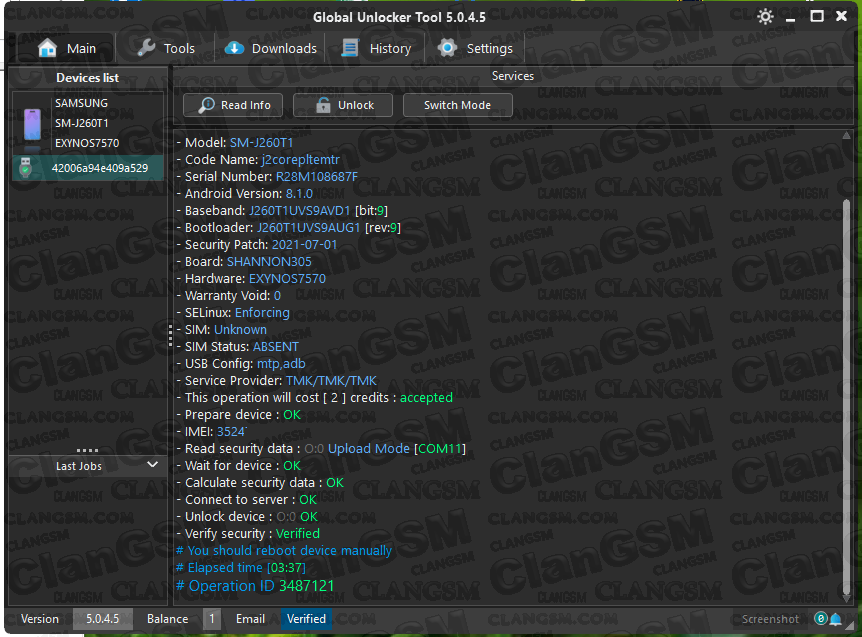Click the resize grip at window corner
The width and height of the screenshot is (862, 637).
(x=851, y=625)
